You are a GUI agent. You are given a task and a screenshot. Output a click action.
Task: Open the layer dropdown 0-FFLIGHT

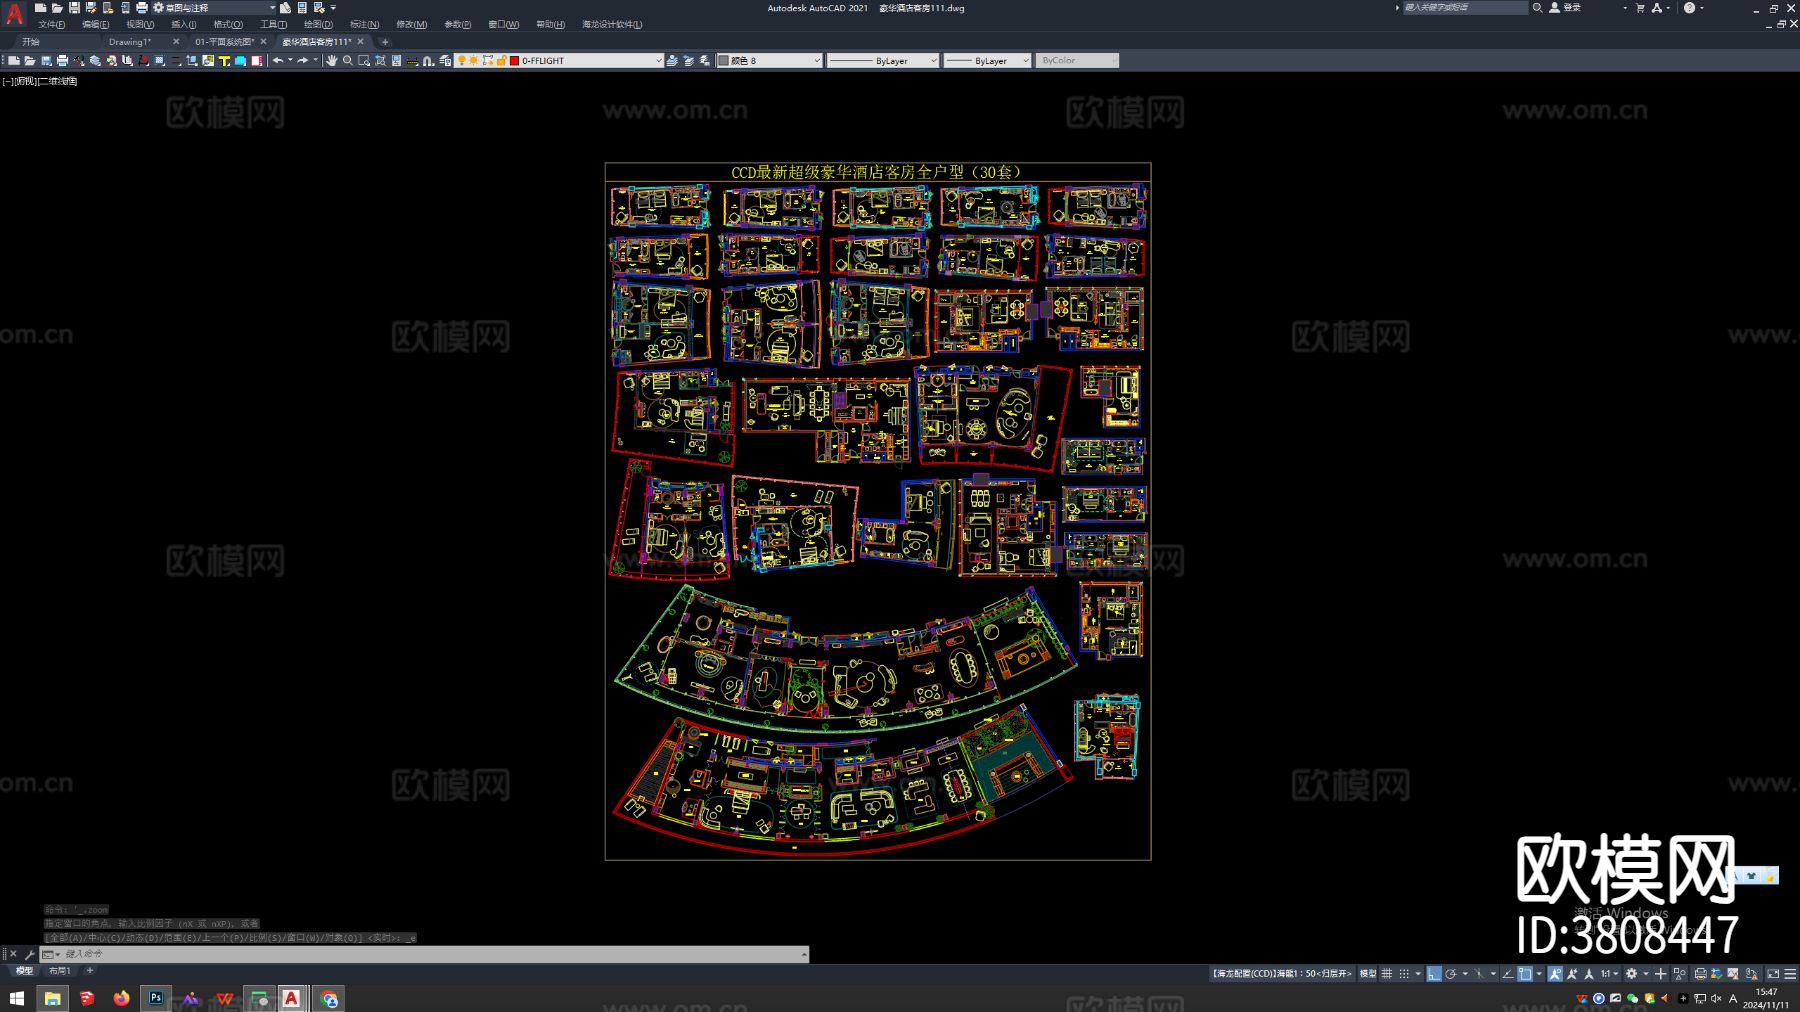click(559, 61)
